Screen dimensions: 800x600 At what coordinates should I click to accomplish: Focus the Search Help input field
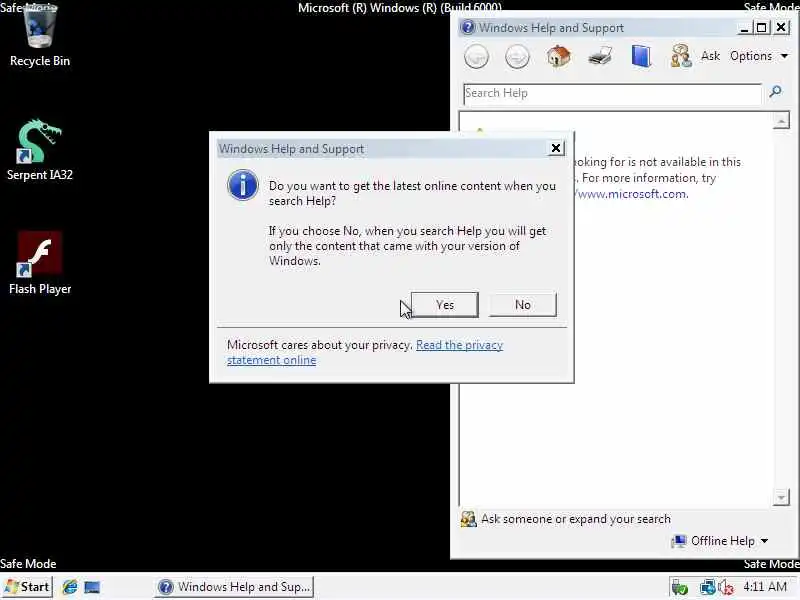(x=612, y=93)
